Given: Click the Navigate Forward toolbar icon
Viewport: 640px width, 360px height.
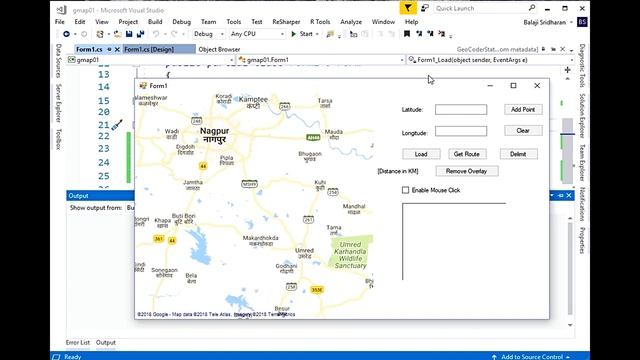Looking at the screenshot, I should click(x=84, y=34).
